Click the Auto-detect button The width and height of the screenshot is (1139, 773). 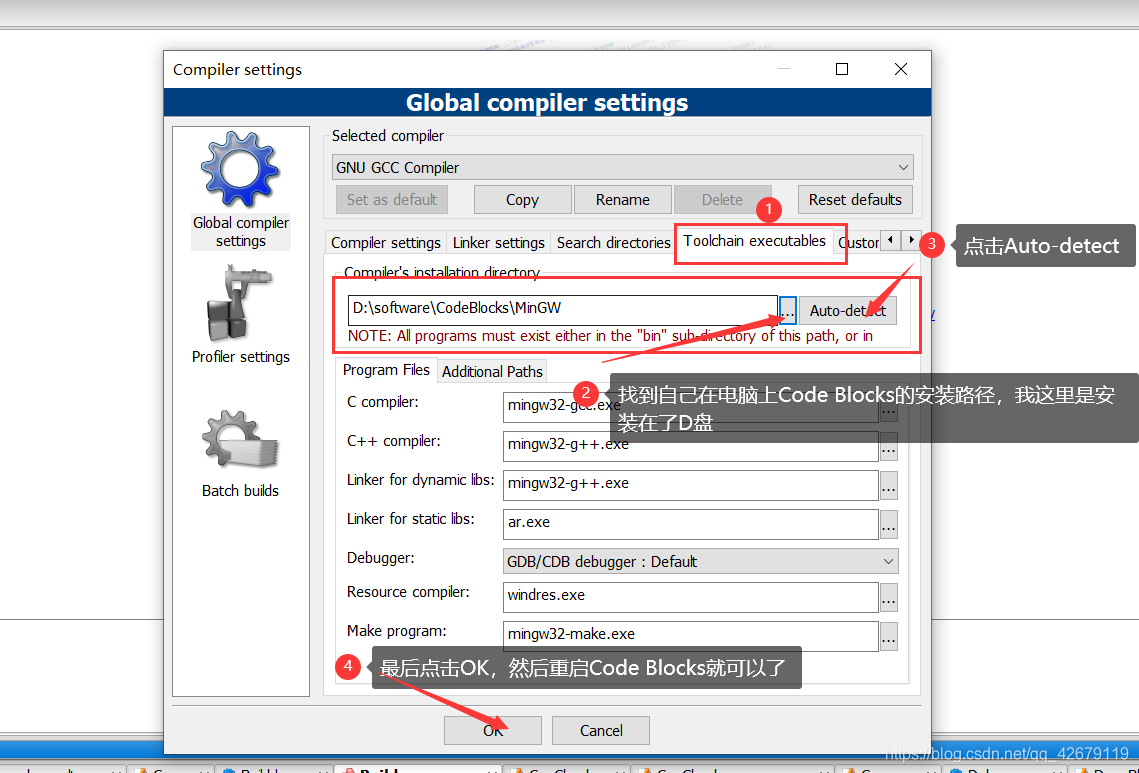pos(848,310)
